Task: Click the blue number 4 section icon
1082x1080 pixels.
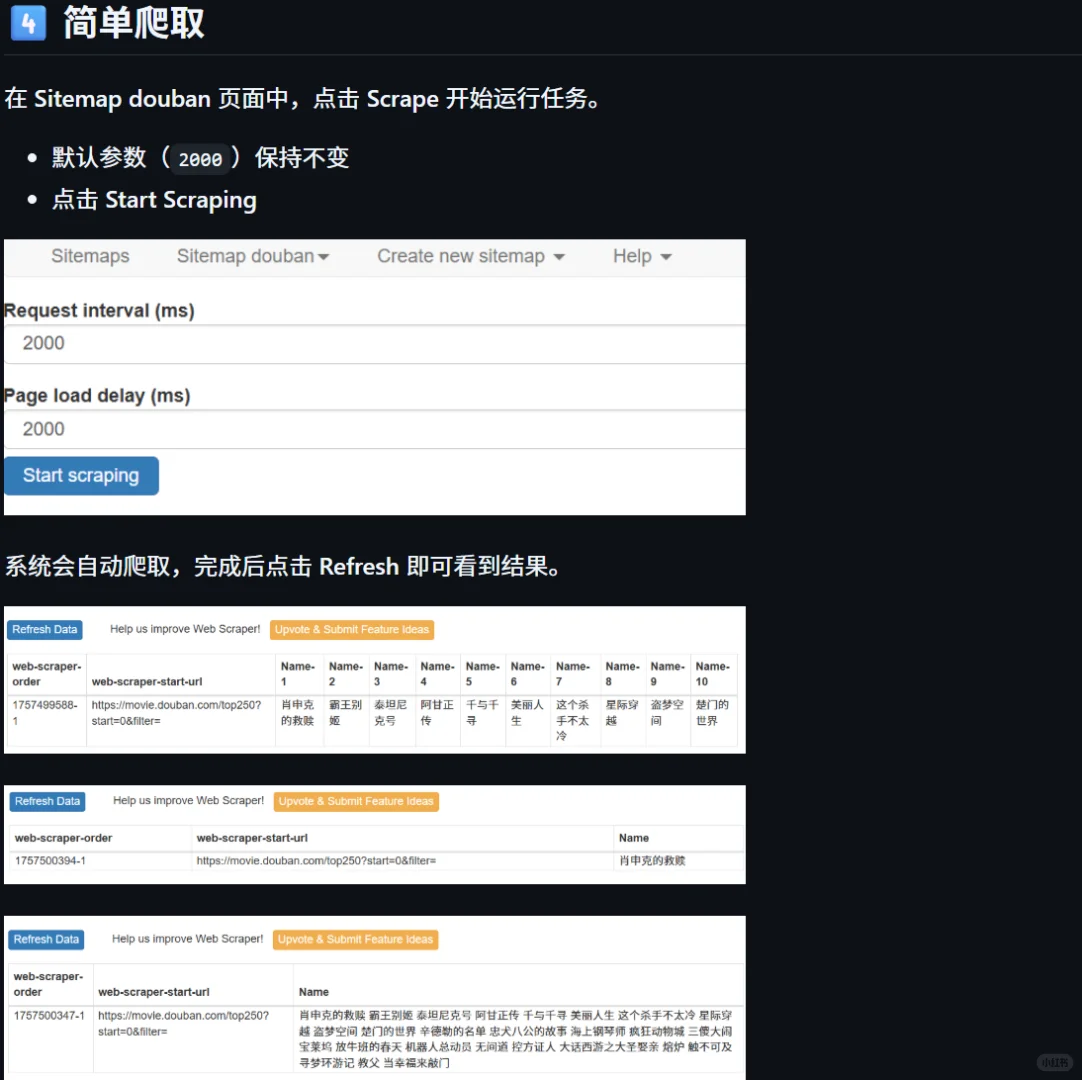Action: click(x=28, y=23)
